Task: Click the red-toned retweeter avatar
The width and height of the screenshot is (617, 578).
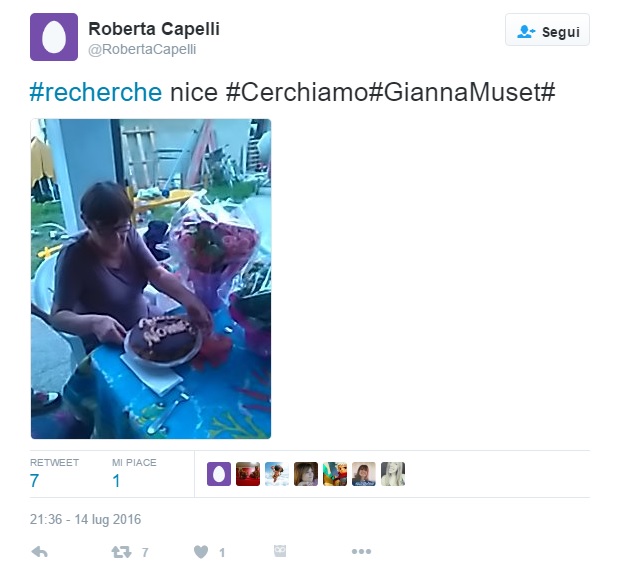Action: point(248,474)
